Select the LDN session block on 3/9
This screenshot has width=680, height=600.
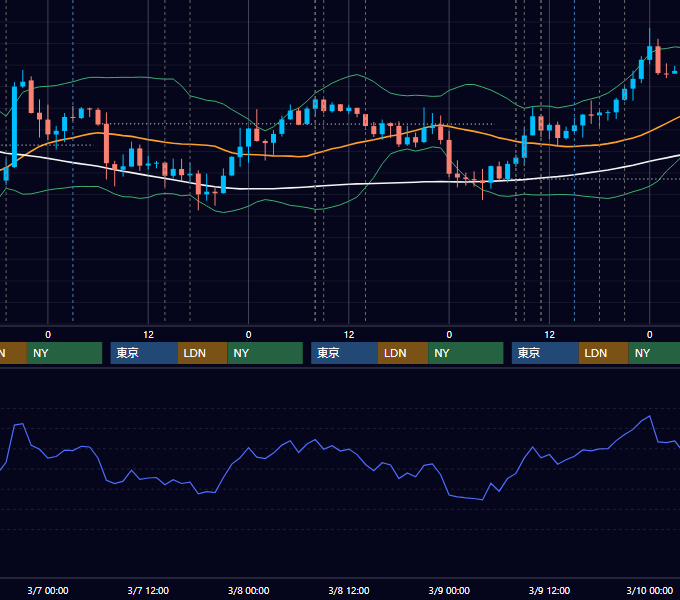tap(604, 353)
